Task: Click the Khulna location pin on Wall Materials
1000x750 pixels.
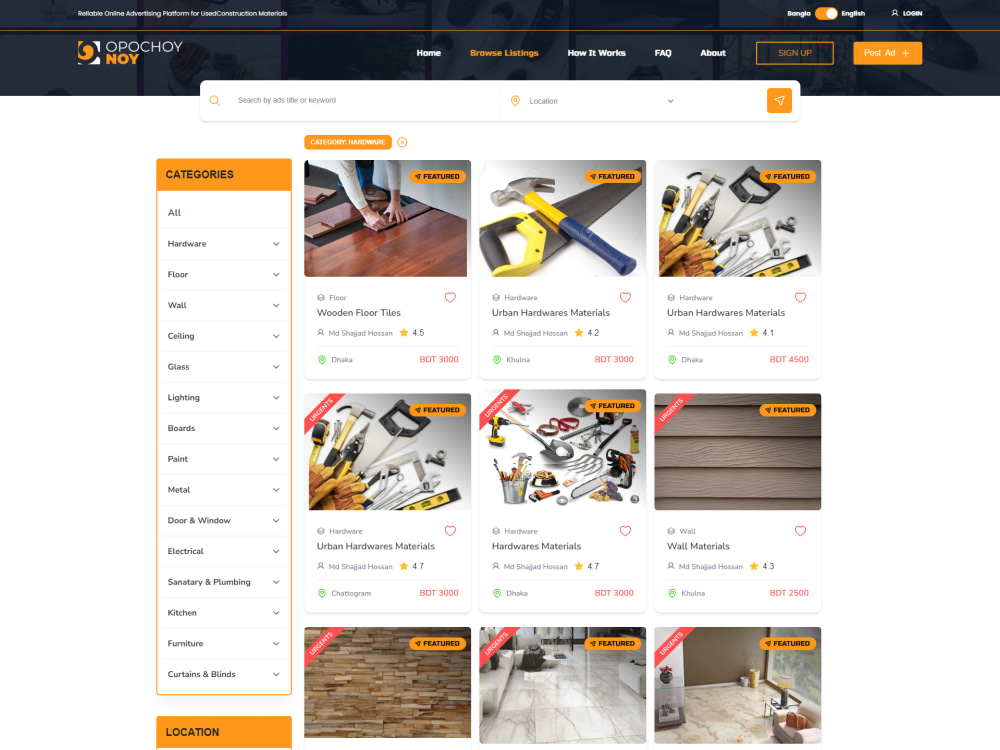Action: click(672, 593)
